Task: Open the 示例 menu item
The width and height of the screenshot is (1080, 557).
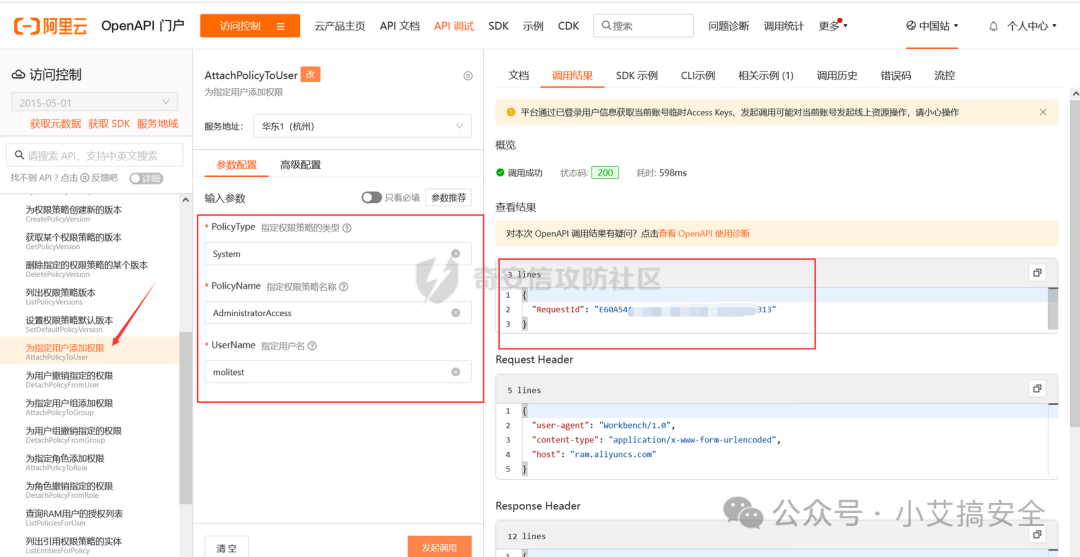Action: [533, 26]
